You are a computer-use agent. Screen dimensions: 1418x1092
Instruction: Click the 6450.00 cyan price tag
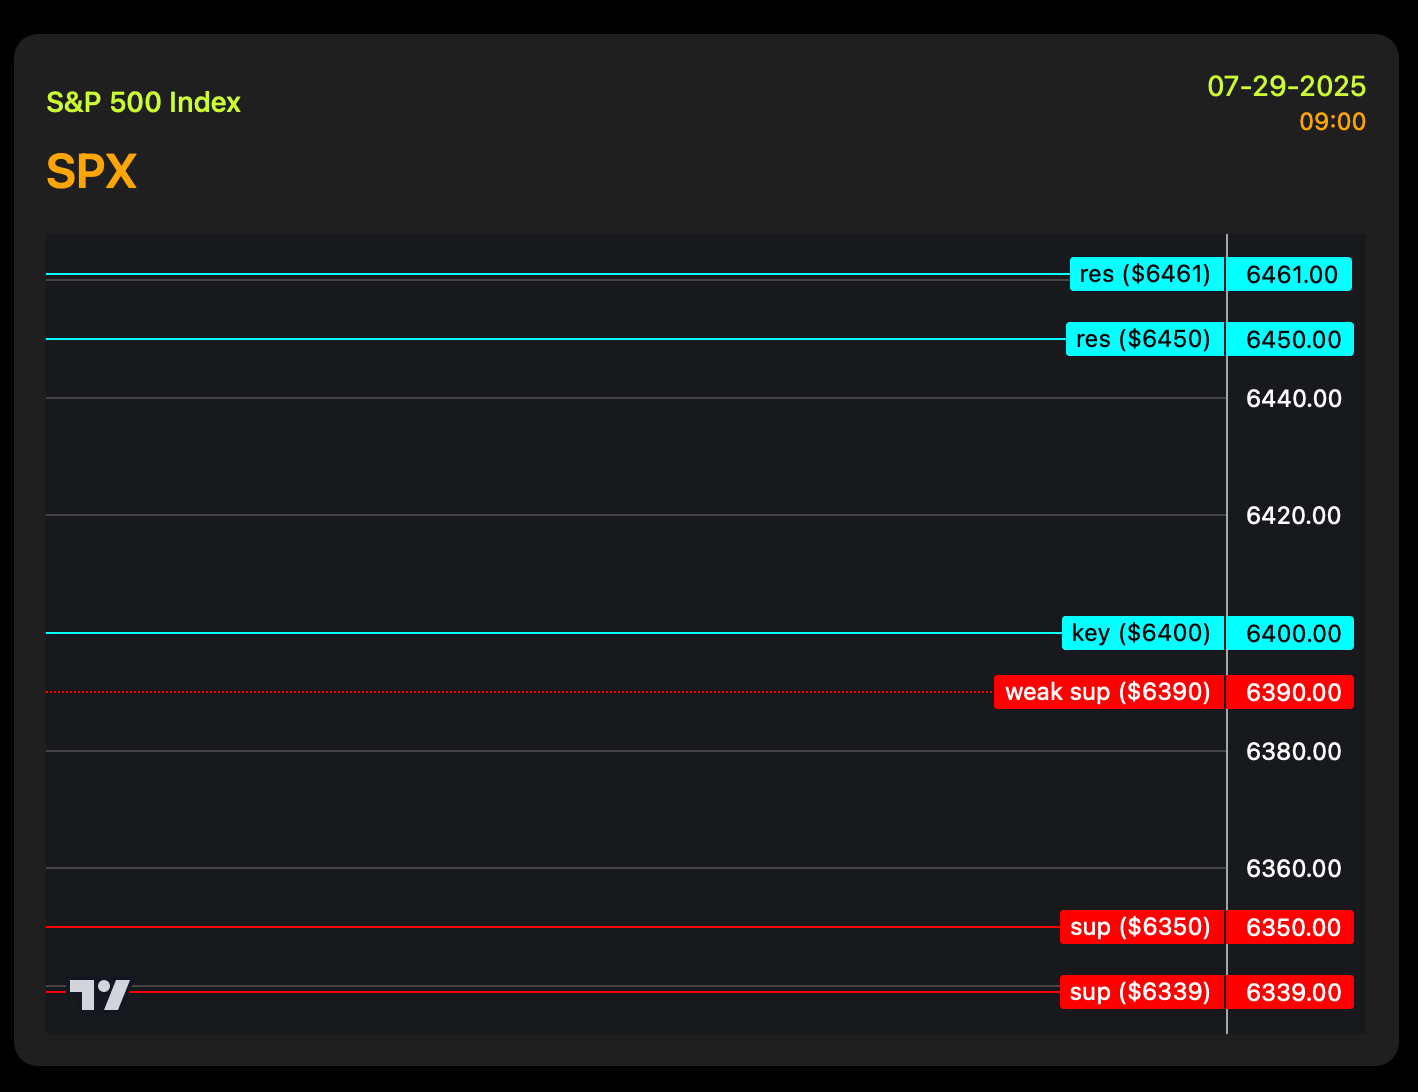click(x=1291, y=339)
